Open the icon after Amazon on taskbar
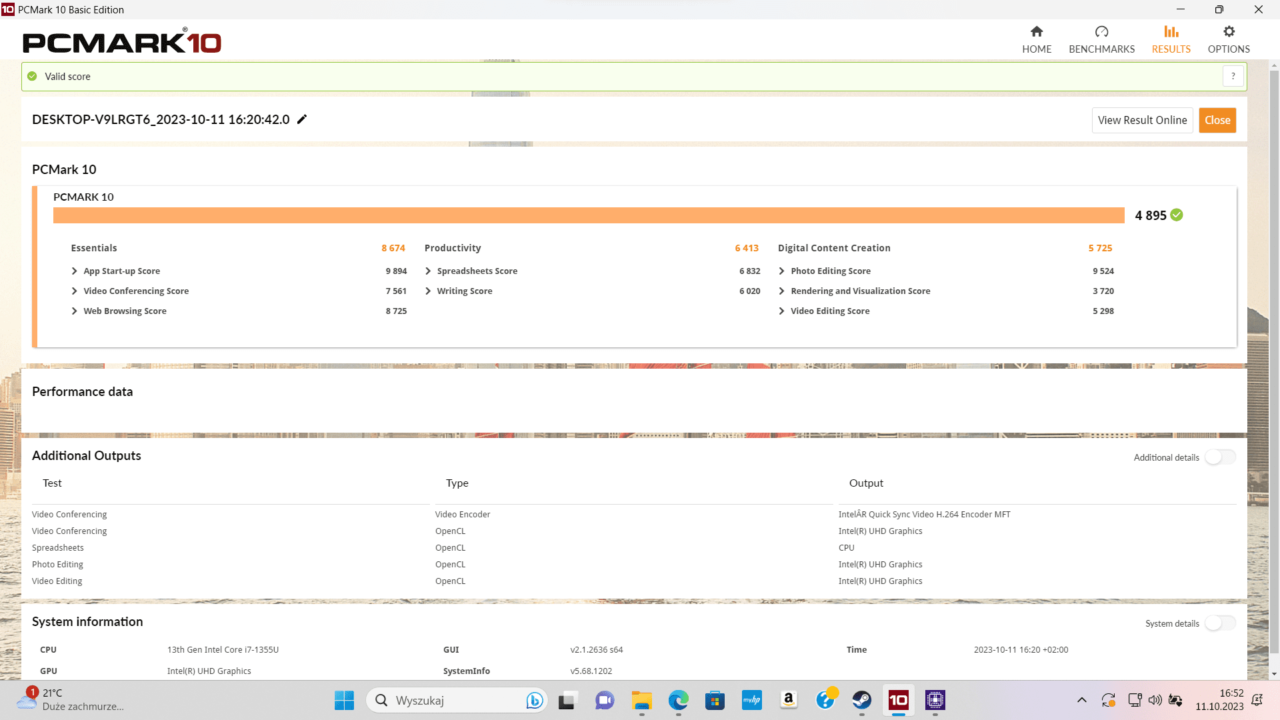Image resolution: width=1280 pixels, height=720 pixels. (x=826, y=700)
